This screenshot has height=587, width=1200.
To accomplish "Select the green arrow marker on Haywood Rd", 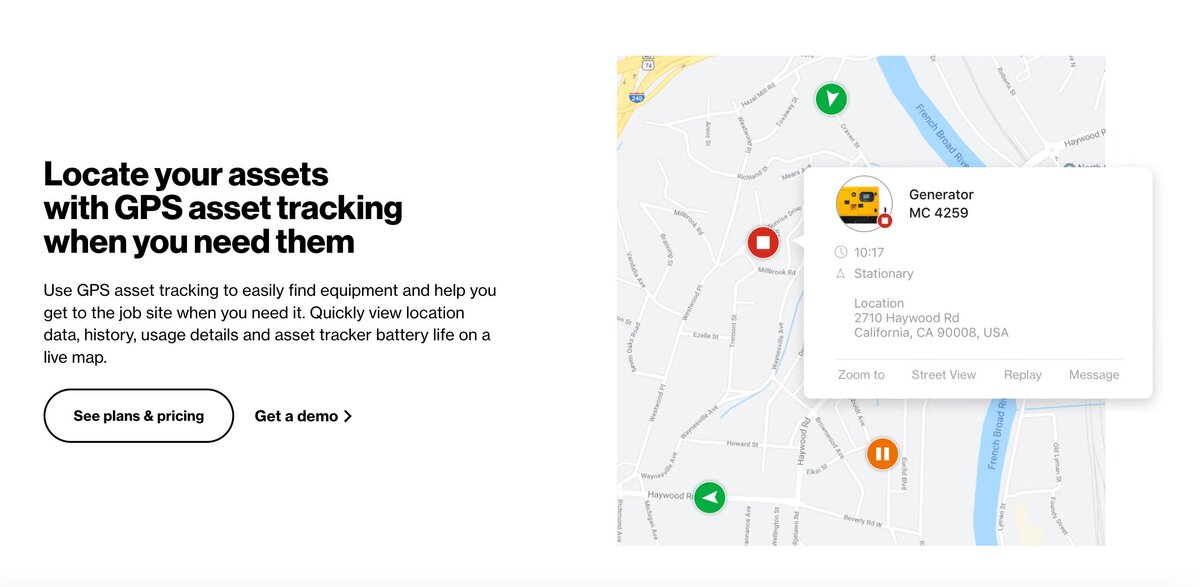I will point(710,496).
